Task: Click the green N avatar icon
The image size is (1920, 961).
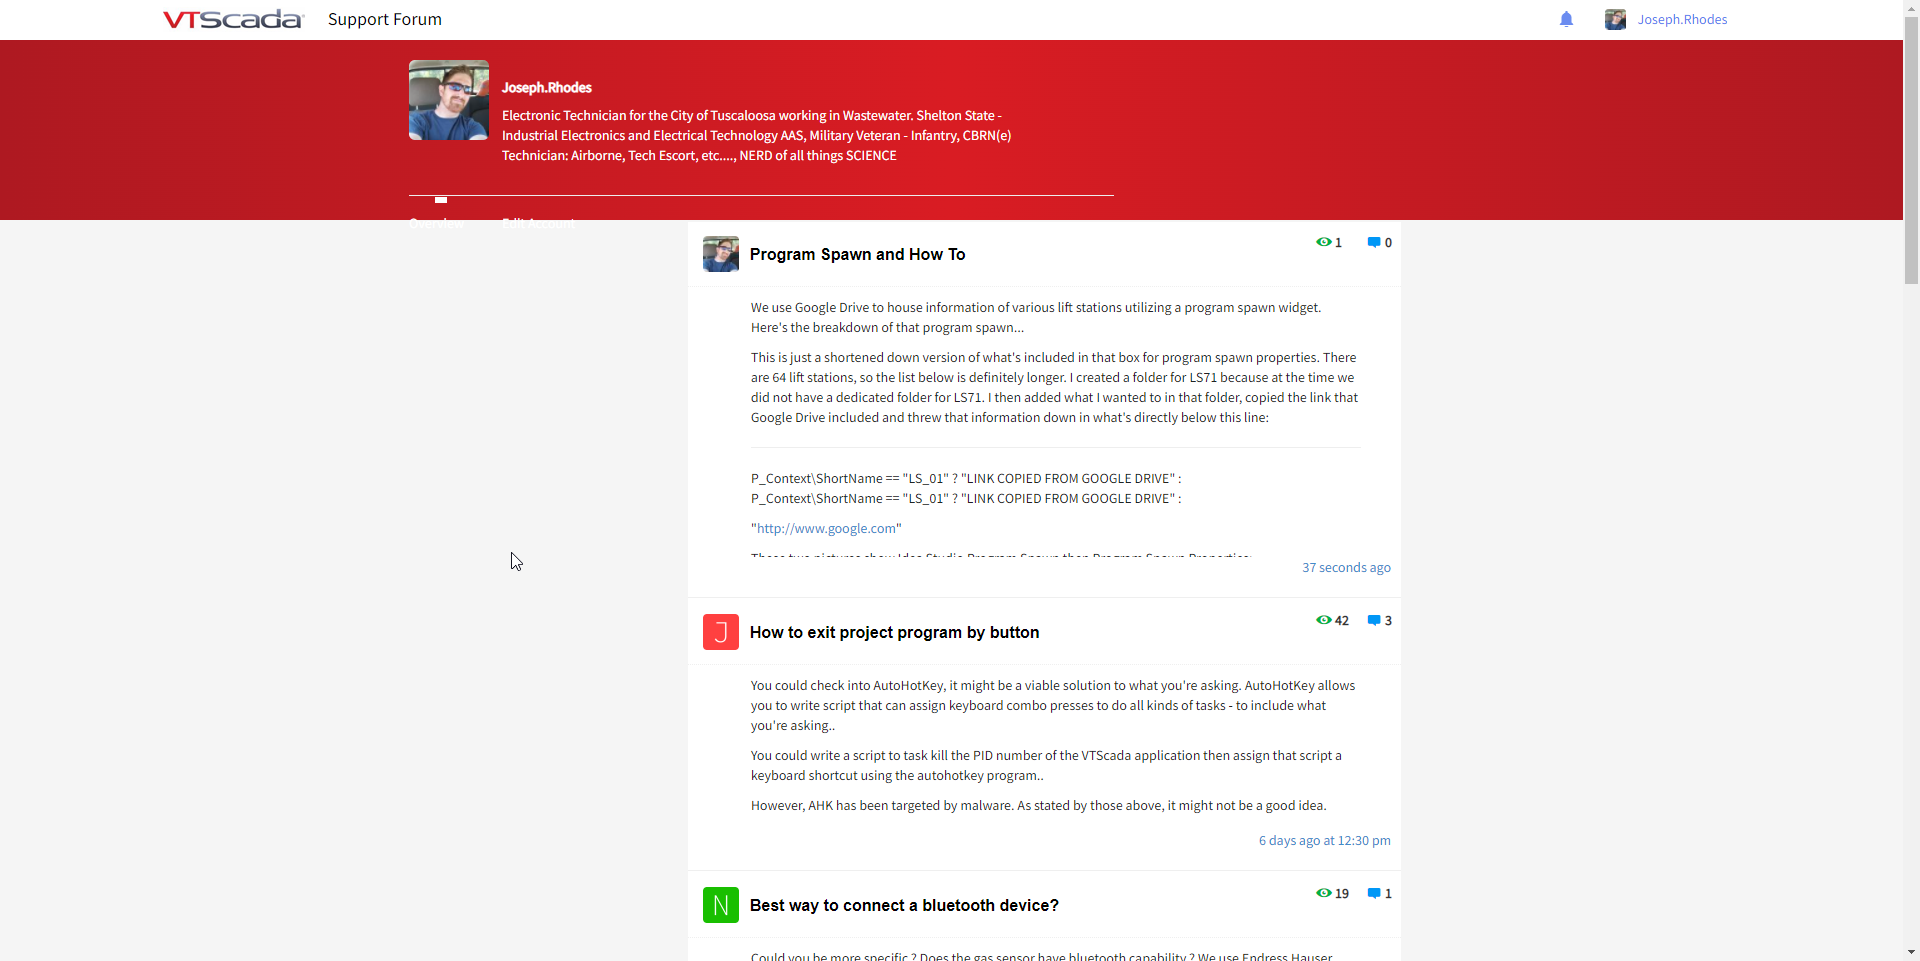Action: coord(720,905)
